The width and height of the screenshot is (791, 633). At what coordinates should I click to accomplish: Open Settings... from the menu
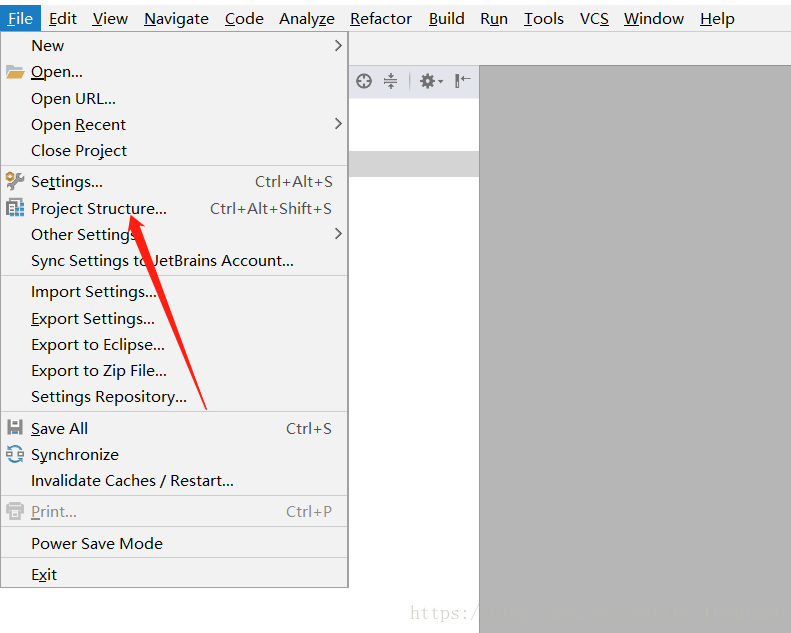coord(174,182)
